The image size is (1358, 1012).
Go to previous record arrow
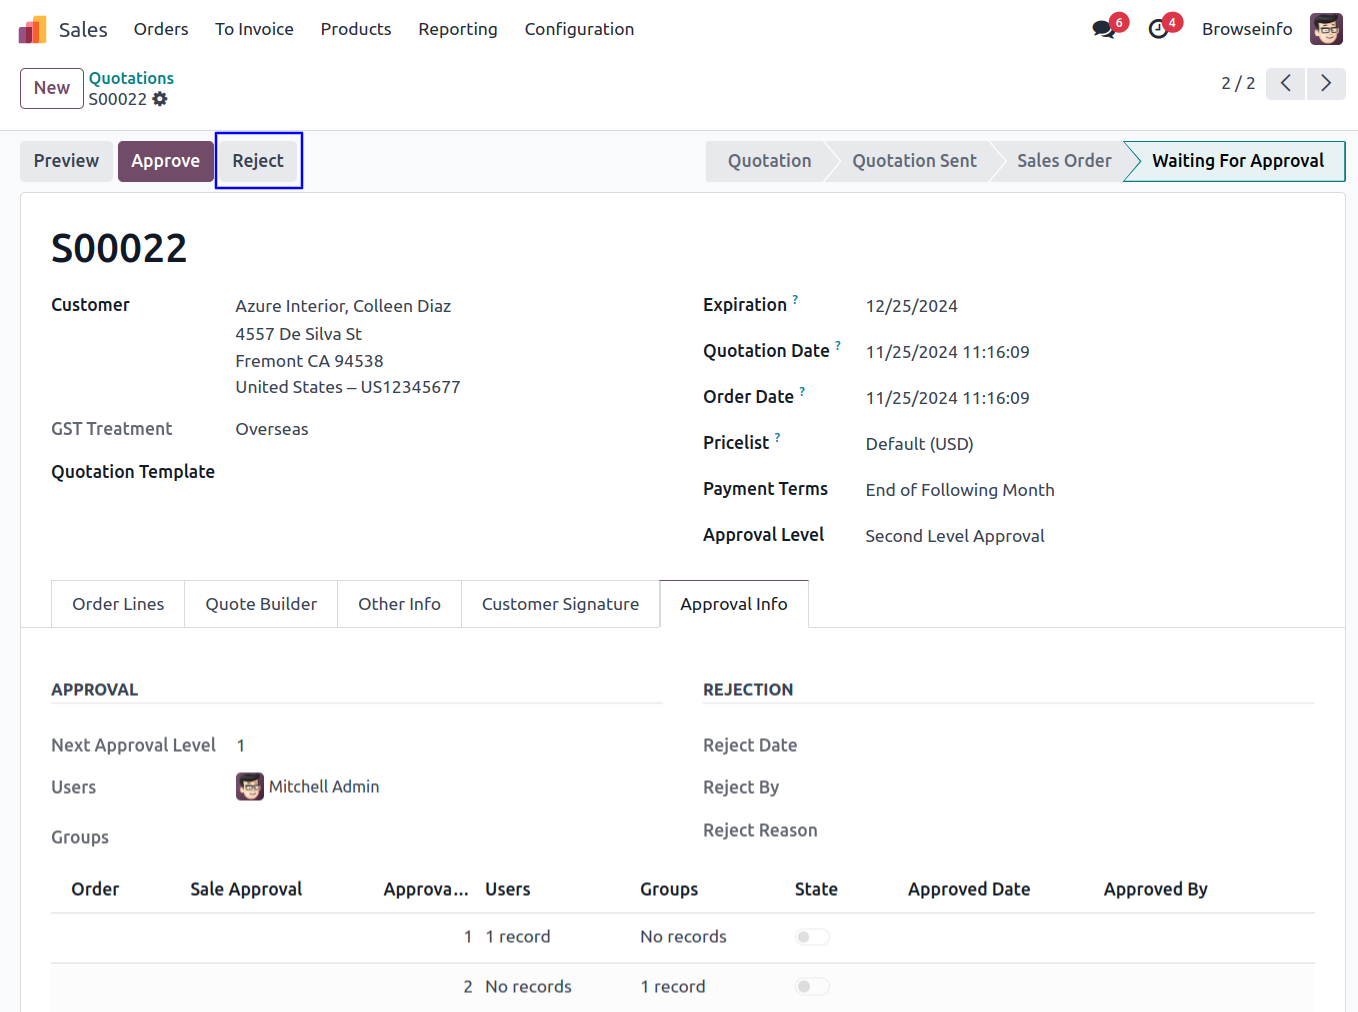1286,83
